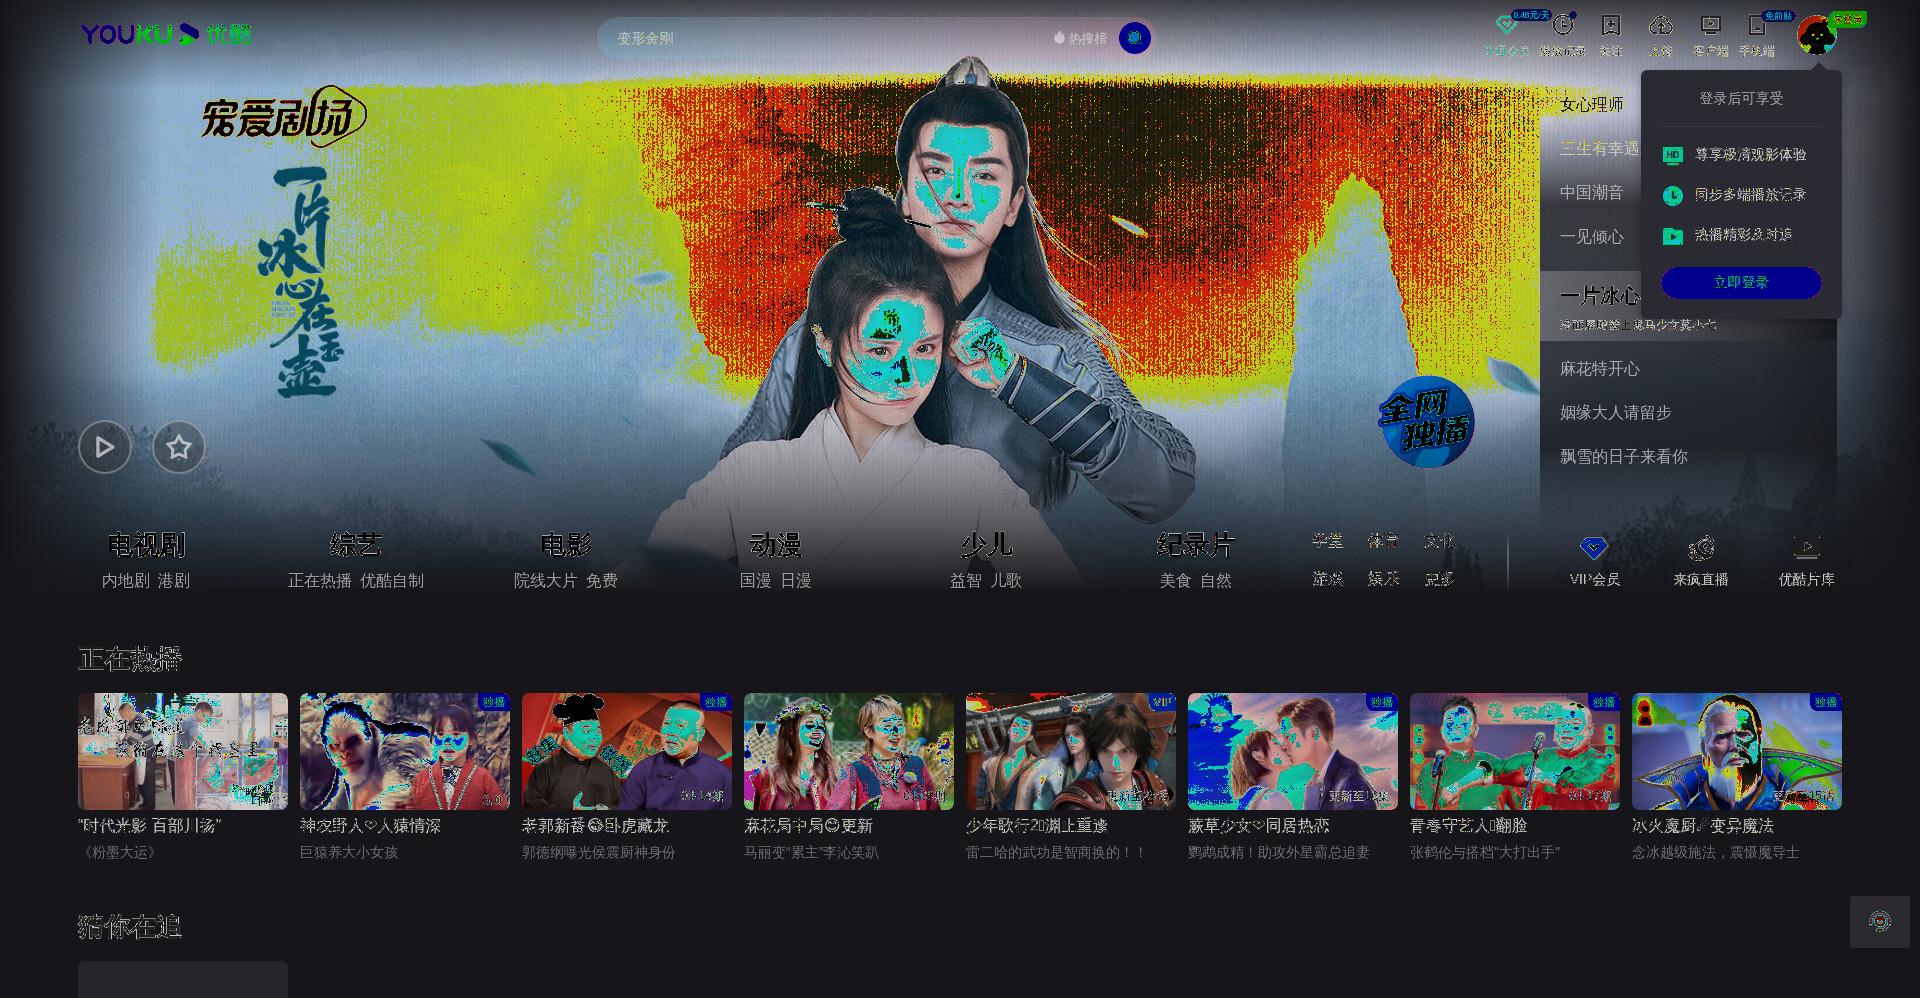Screen dimensions: 1920x998
Task: Open the 少年歌行 thumbnail
Action: (x=1071, y=751)
